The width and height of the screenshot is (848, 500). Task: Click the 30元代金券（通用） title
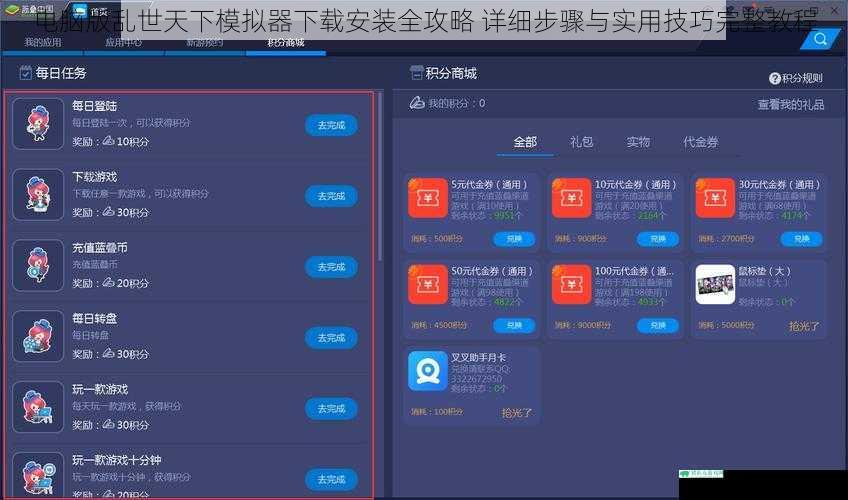click(779, 184)
